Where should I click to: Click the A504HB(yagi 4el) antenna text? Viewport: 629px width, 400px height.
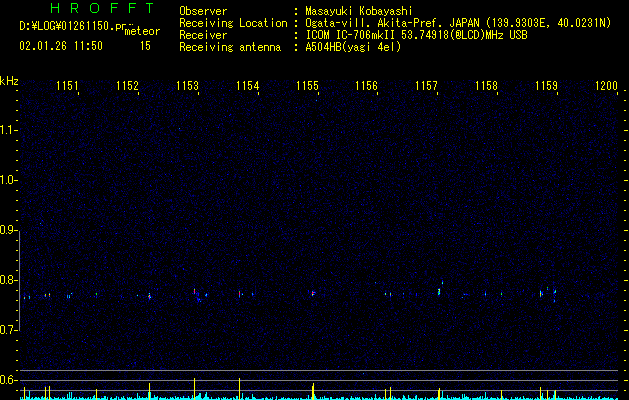[353, 47]
